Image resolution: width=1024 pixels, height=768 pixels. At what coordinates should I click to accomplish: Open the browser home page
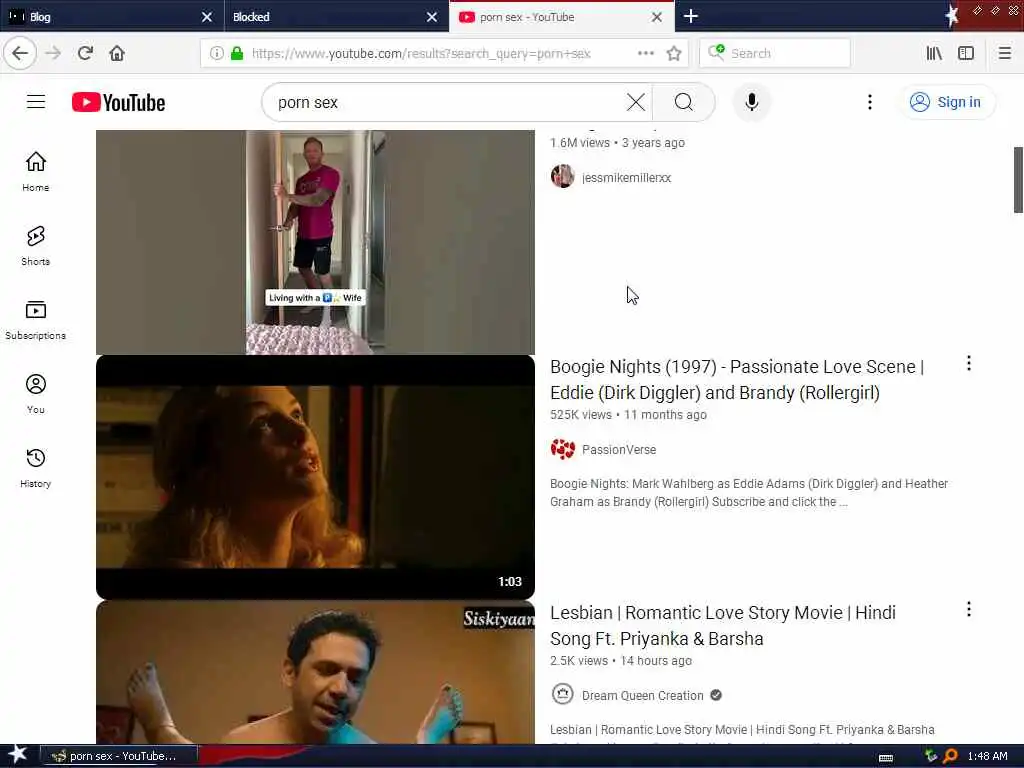pos(117,53)
